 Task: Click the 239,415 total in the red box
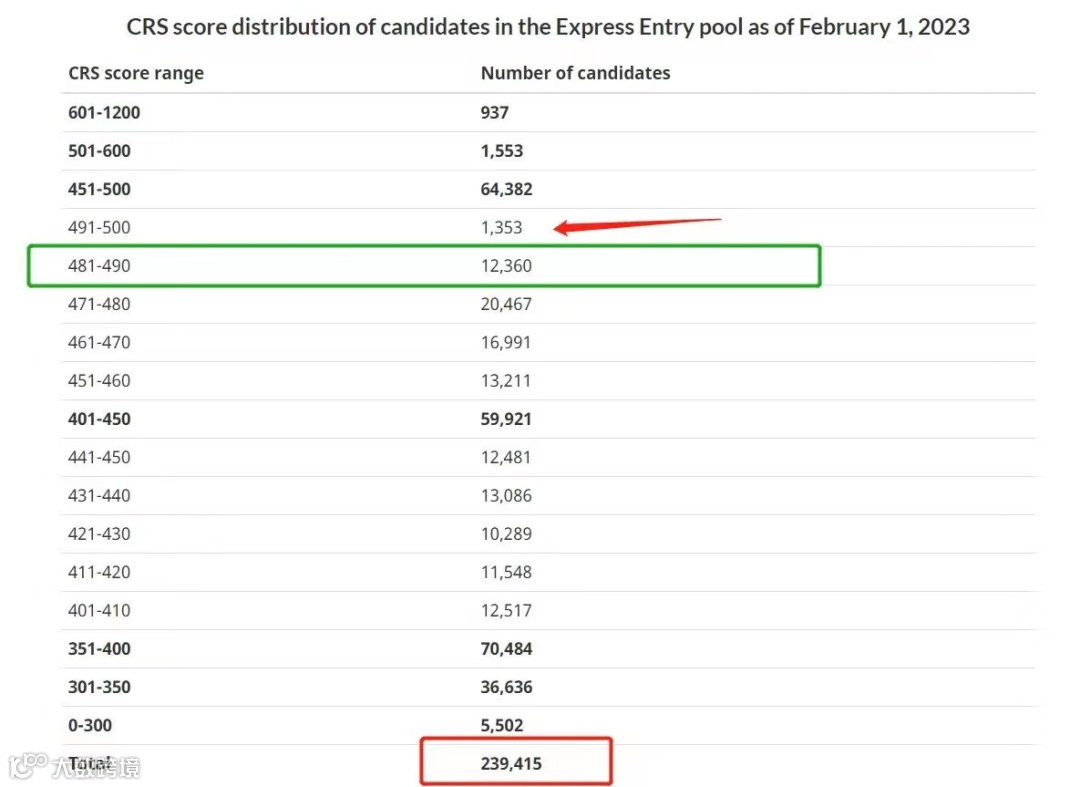click(511, 764)
